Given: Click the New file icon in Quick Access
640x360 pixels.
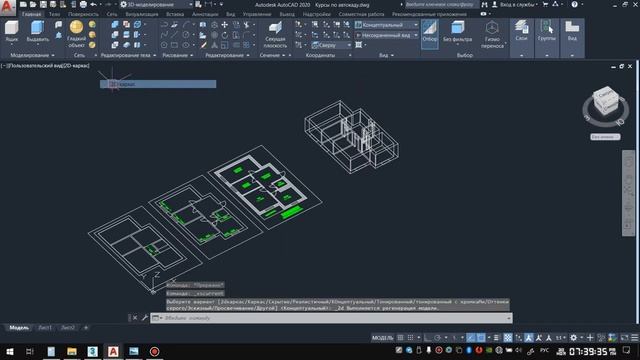Looking at the screenshot, I should [23, 4].
